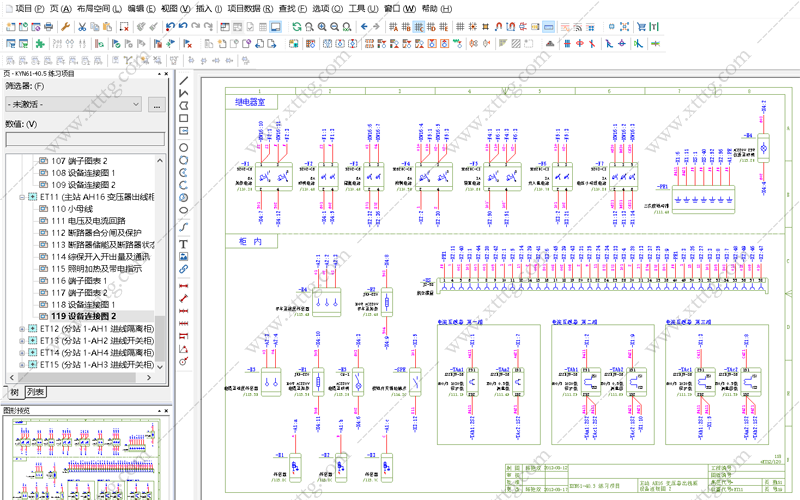Screen dimensions: 800x500
Task: Open the filter dropdown showing 未激活
Action: point(73,104)
